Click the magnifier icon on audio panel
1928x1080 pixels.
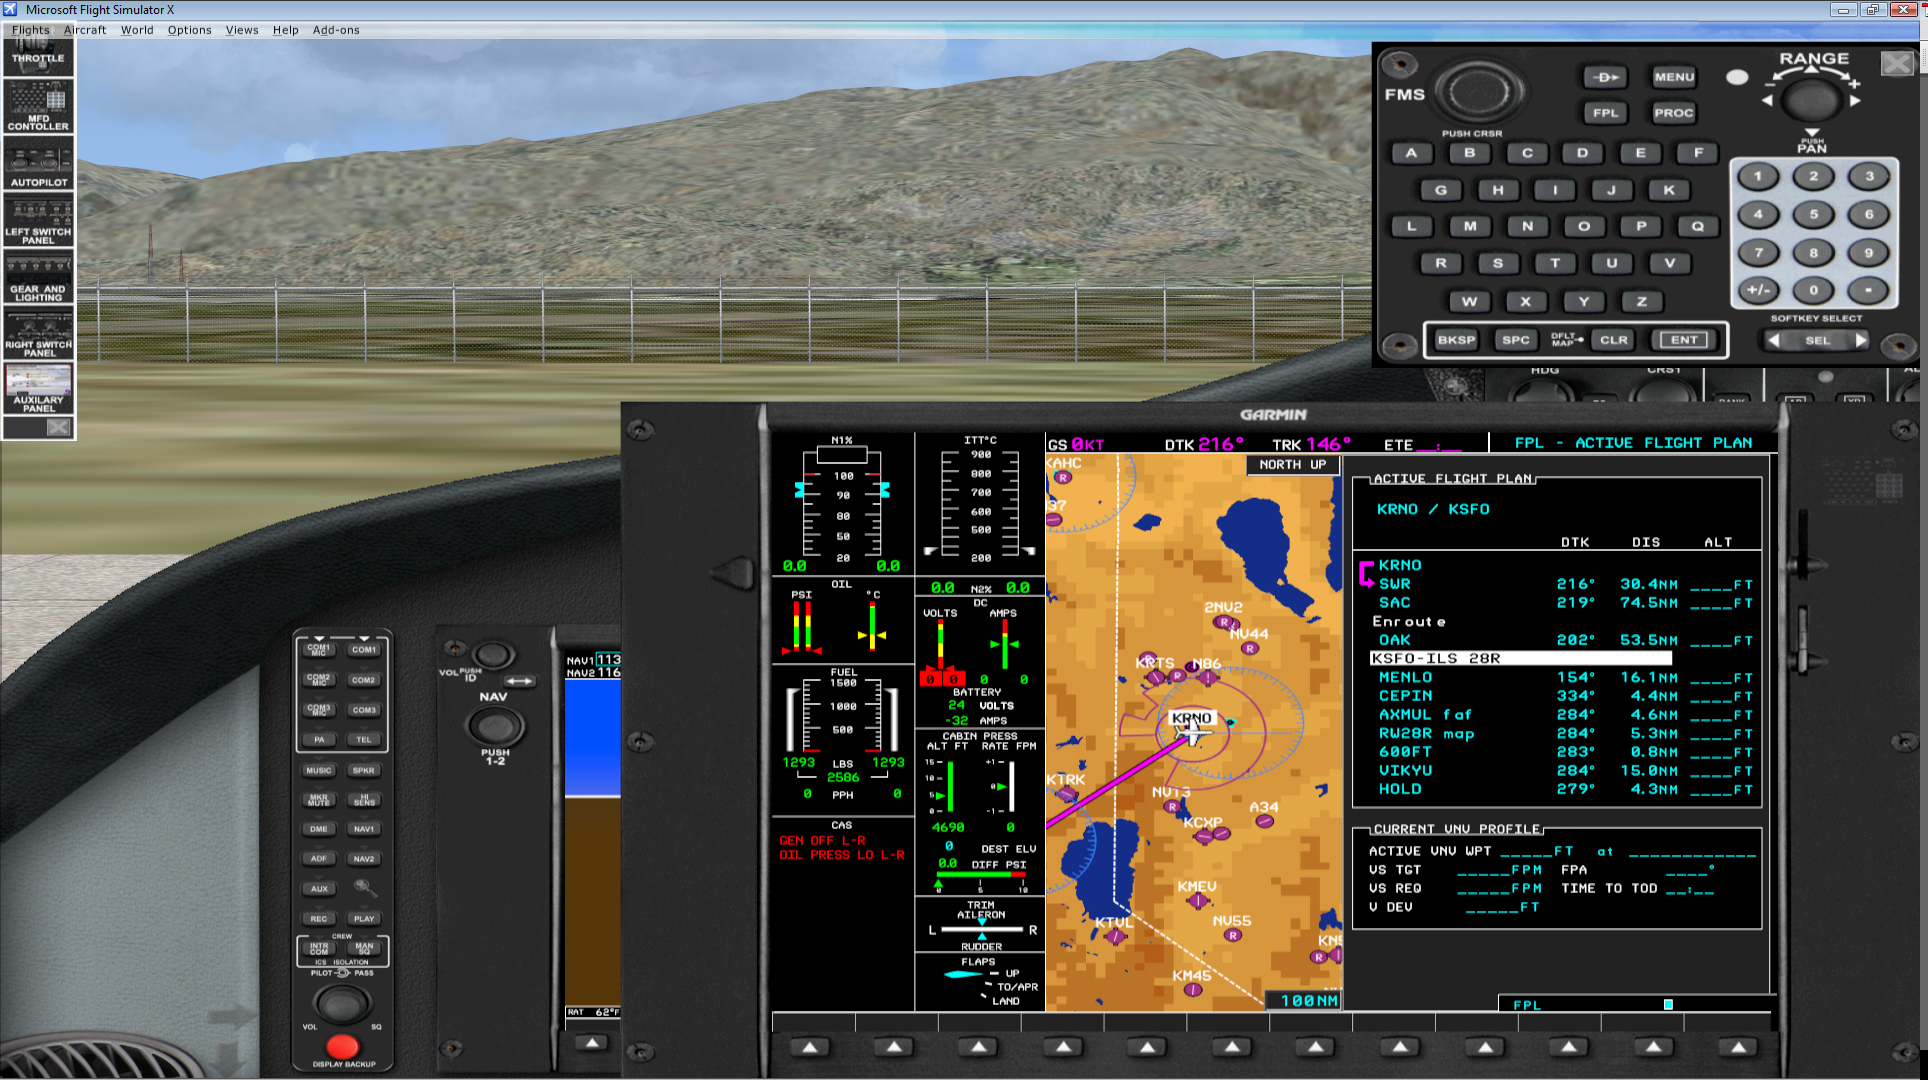(x=364, y=888)
